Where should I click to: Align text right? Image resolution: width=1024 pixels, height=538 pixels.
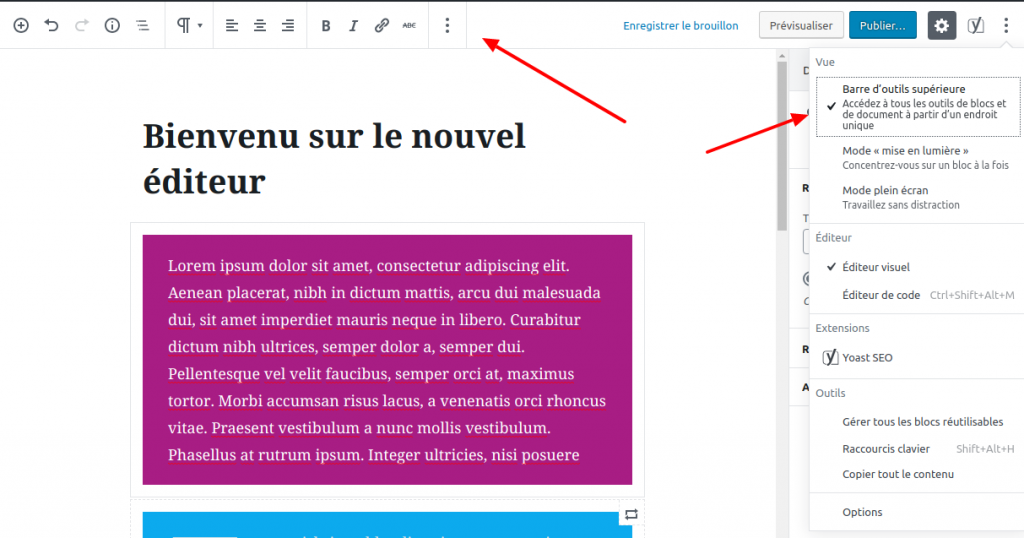pos(288,25)
